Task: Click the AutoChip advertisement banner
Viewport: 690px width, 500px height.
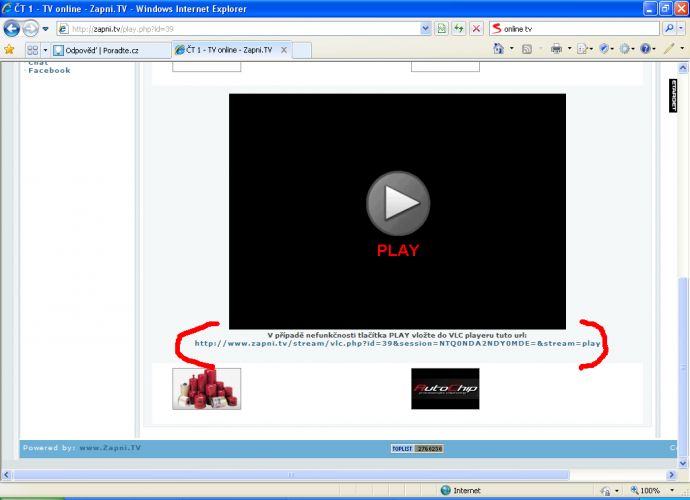Action: pyautogui.click(x=445, y=389)
